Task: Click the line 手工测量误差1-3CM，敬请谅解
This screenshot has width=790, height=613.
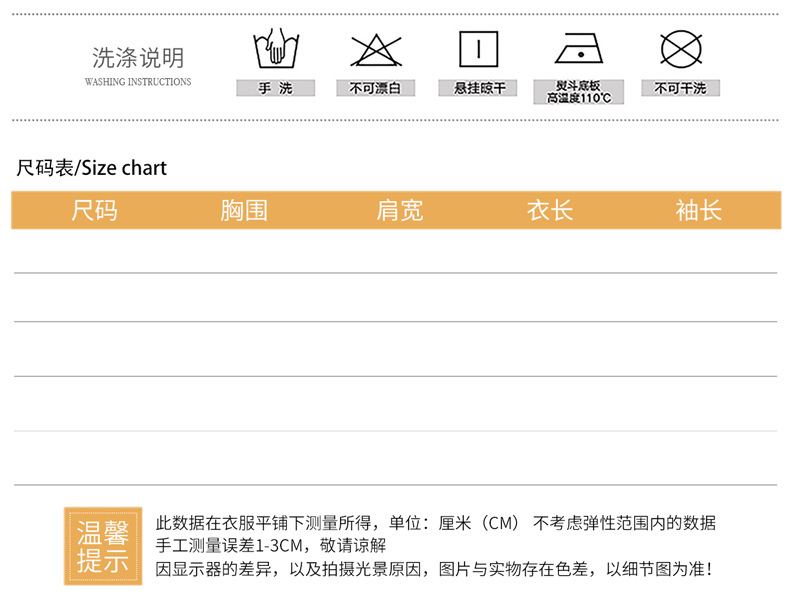Action: 271,546
